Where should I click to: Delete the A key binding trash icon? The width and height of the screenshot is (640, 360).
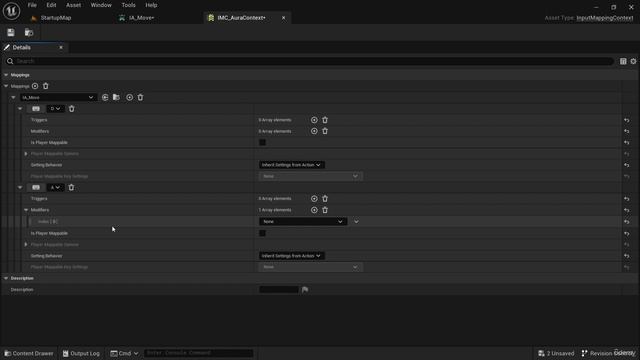(x=71, y=187)
